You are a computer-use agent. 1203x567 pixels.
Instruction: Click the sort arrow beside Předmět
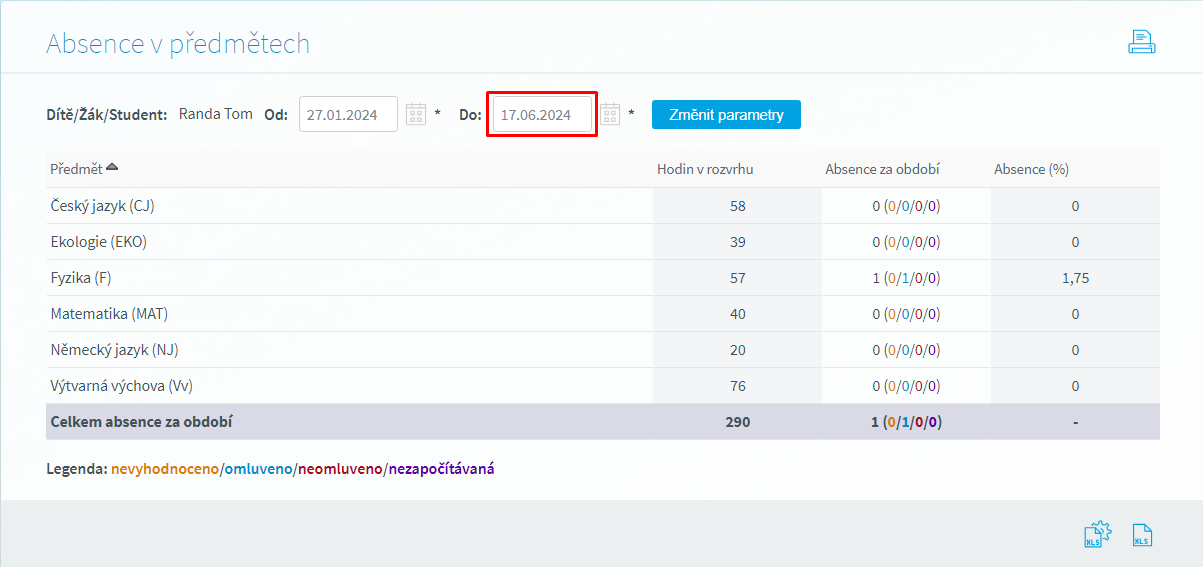click(x=112, y=168)
